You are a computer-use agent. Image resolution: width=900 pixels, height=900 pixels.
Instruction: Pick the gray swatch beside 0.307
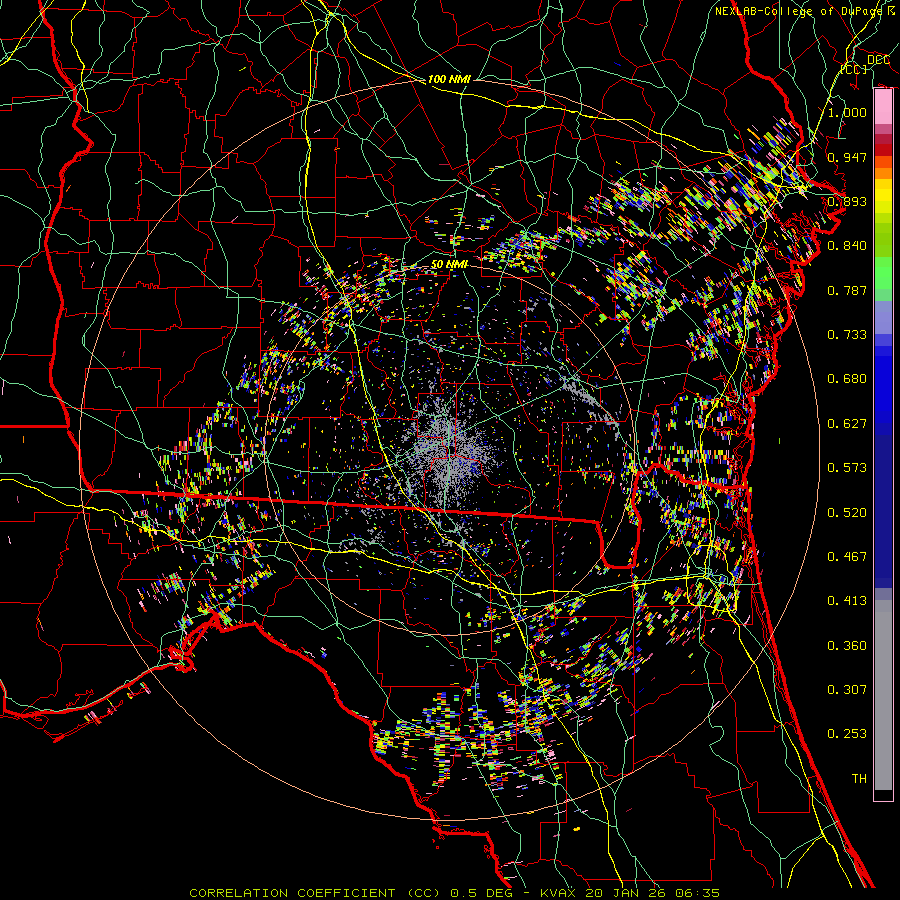[x=883, y=690]
